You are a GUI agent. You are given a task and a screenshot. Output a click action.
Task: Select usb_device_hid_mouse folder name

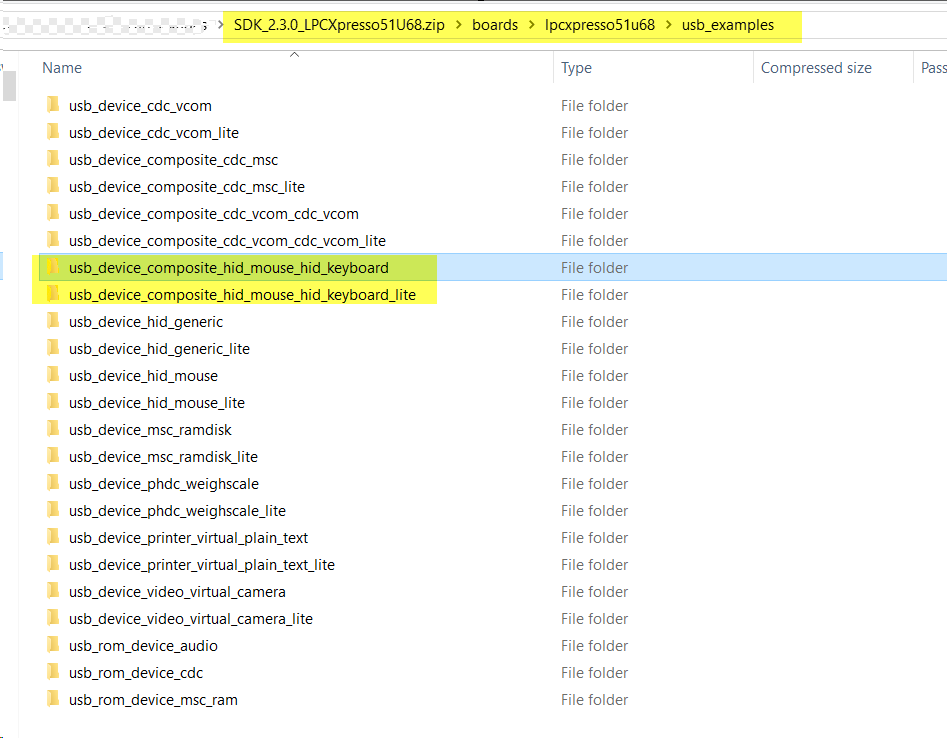[x=143, y=376]
